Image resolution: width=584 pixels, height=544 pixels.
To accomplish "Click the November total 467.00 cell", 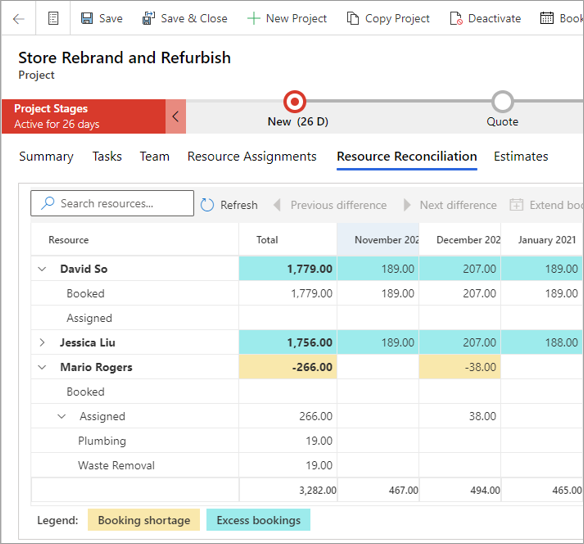I will tap(378, 490).
